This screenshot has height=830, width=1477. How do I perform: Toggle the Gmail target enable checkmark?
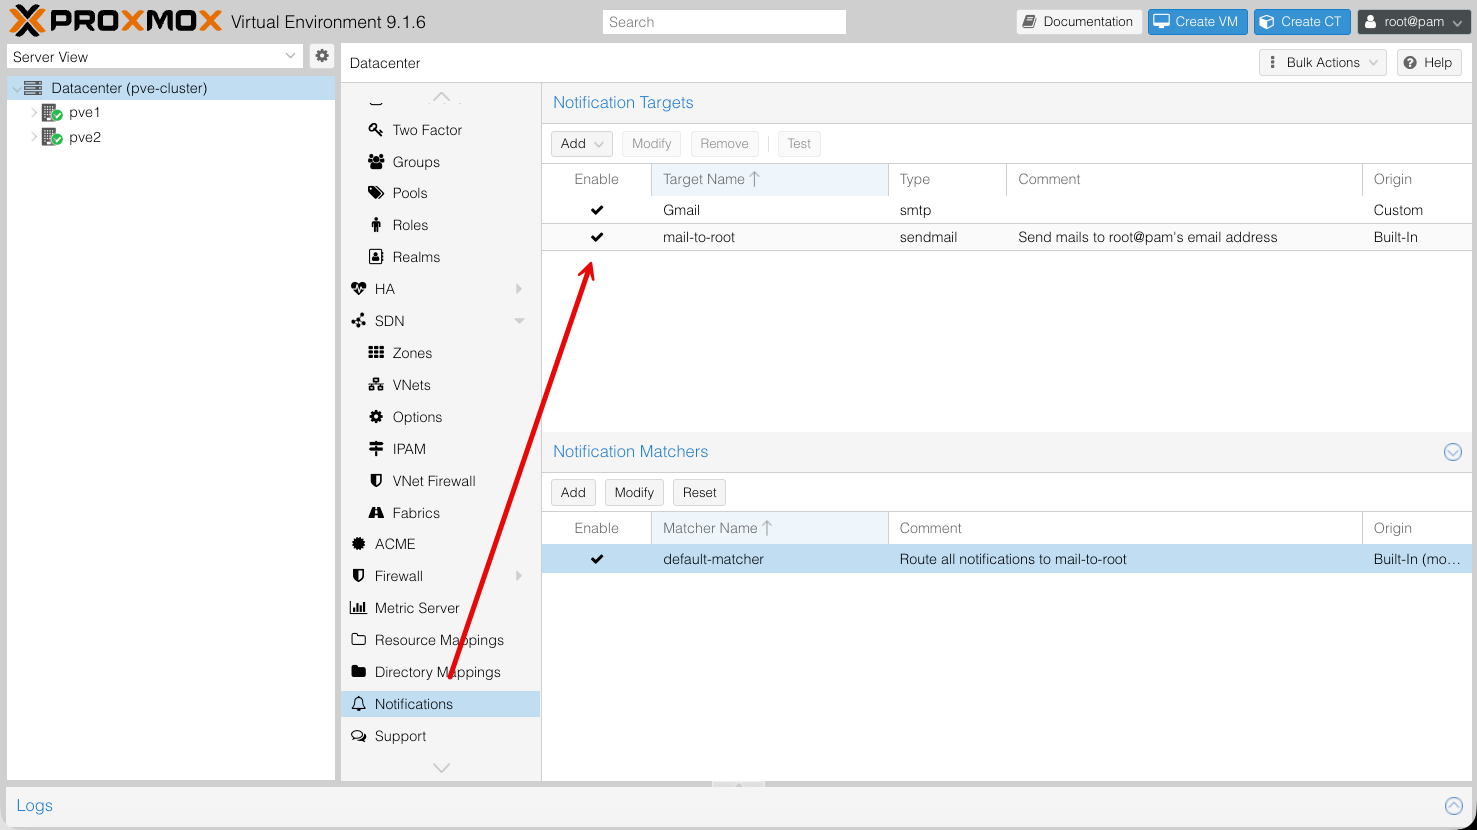click(x=597, y=210)
